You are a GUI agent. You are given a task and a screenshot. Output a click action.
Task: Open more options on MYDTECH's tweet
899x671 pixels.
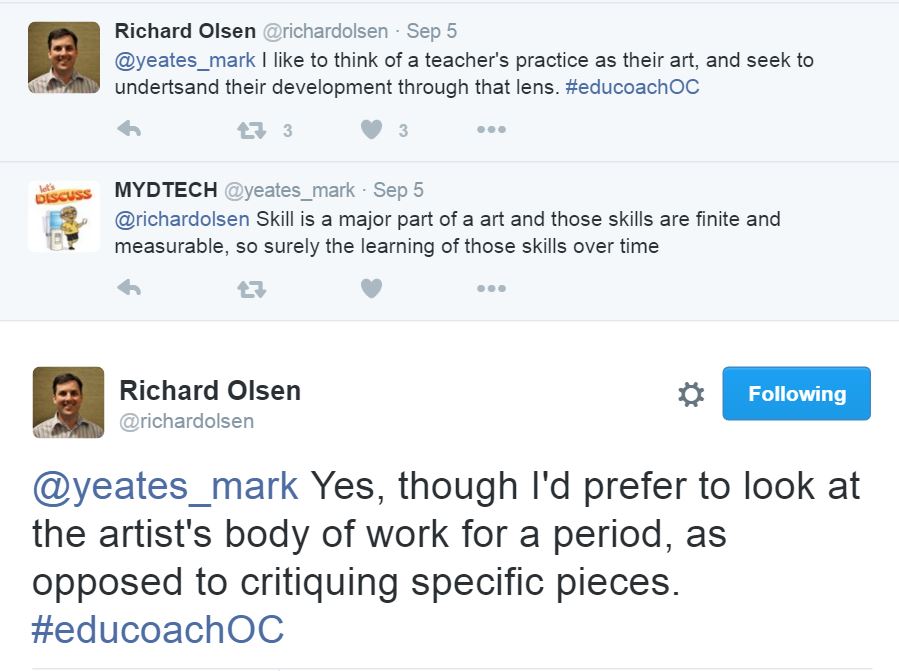(x=491, y=289)
